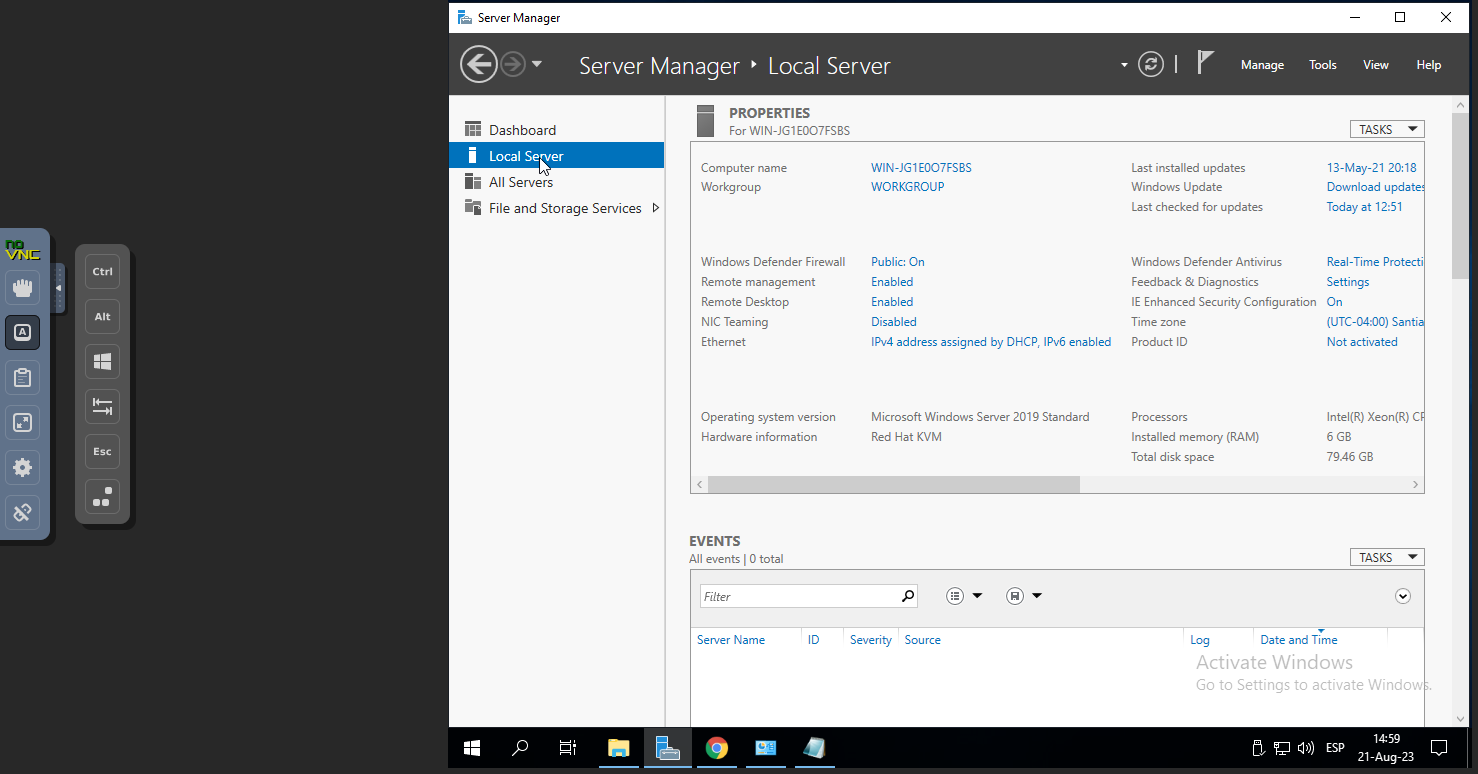This screenshot has height=774, width=1478.
Task: Expand the events filter chevron button
Action: tap(1403, 596)
